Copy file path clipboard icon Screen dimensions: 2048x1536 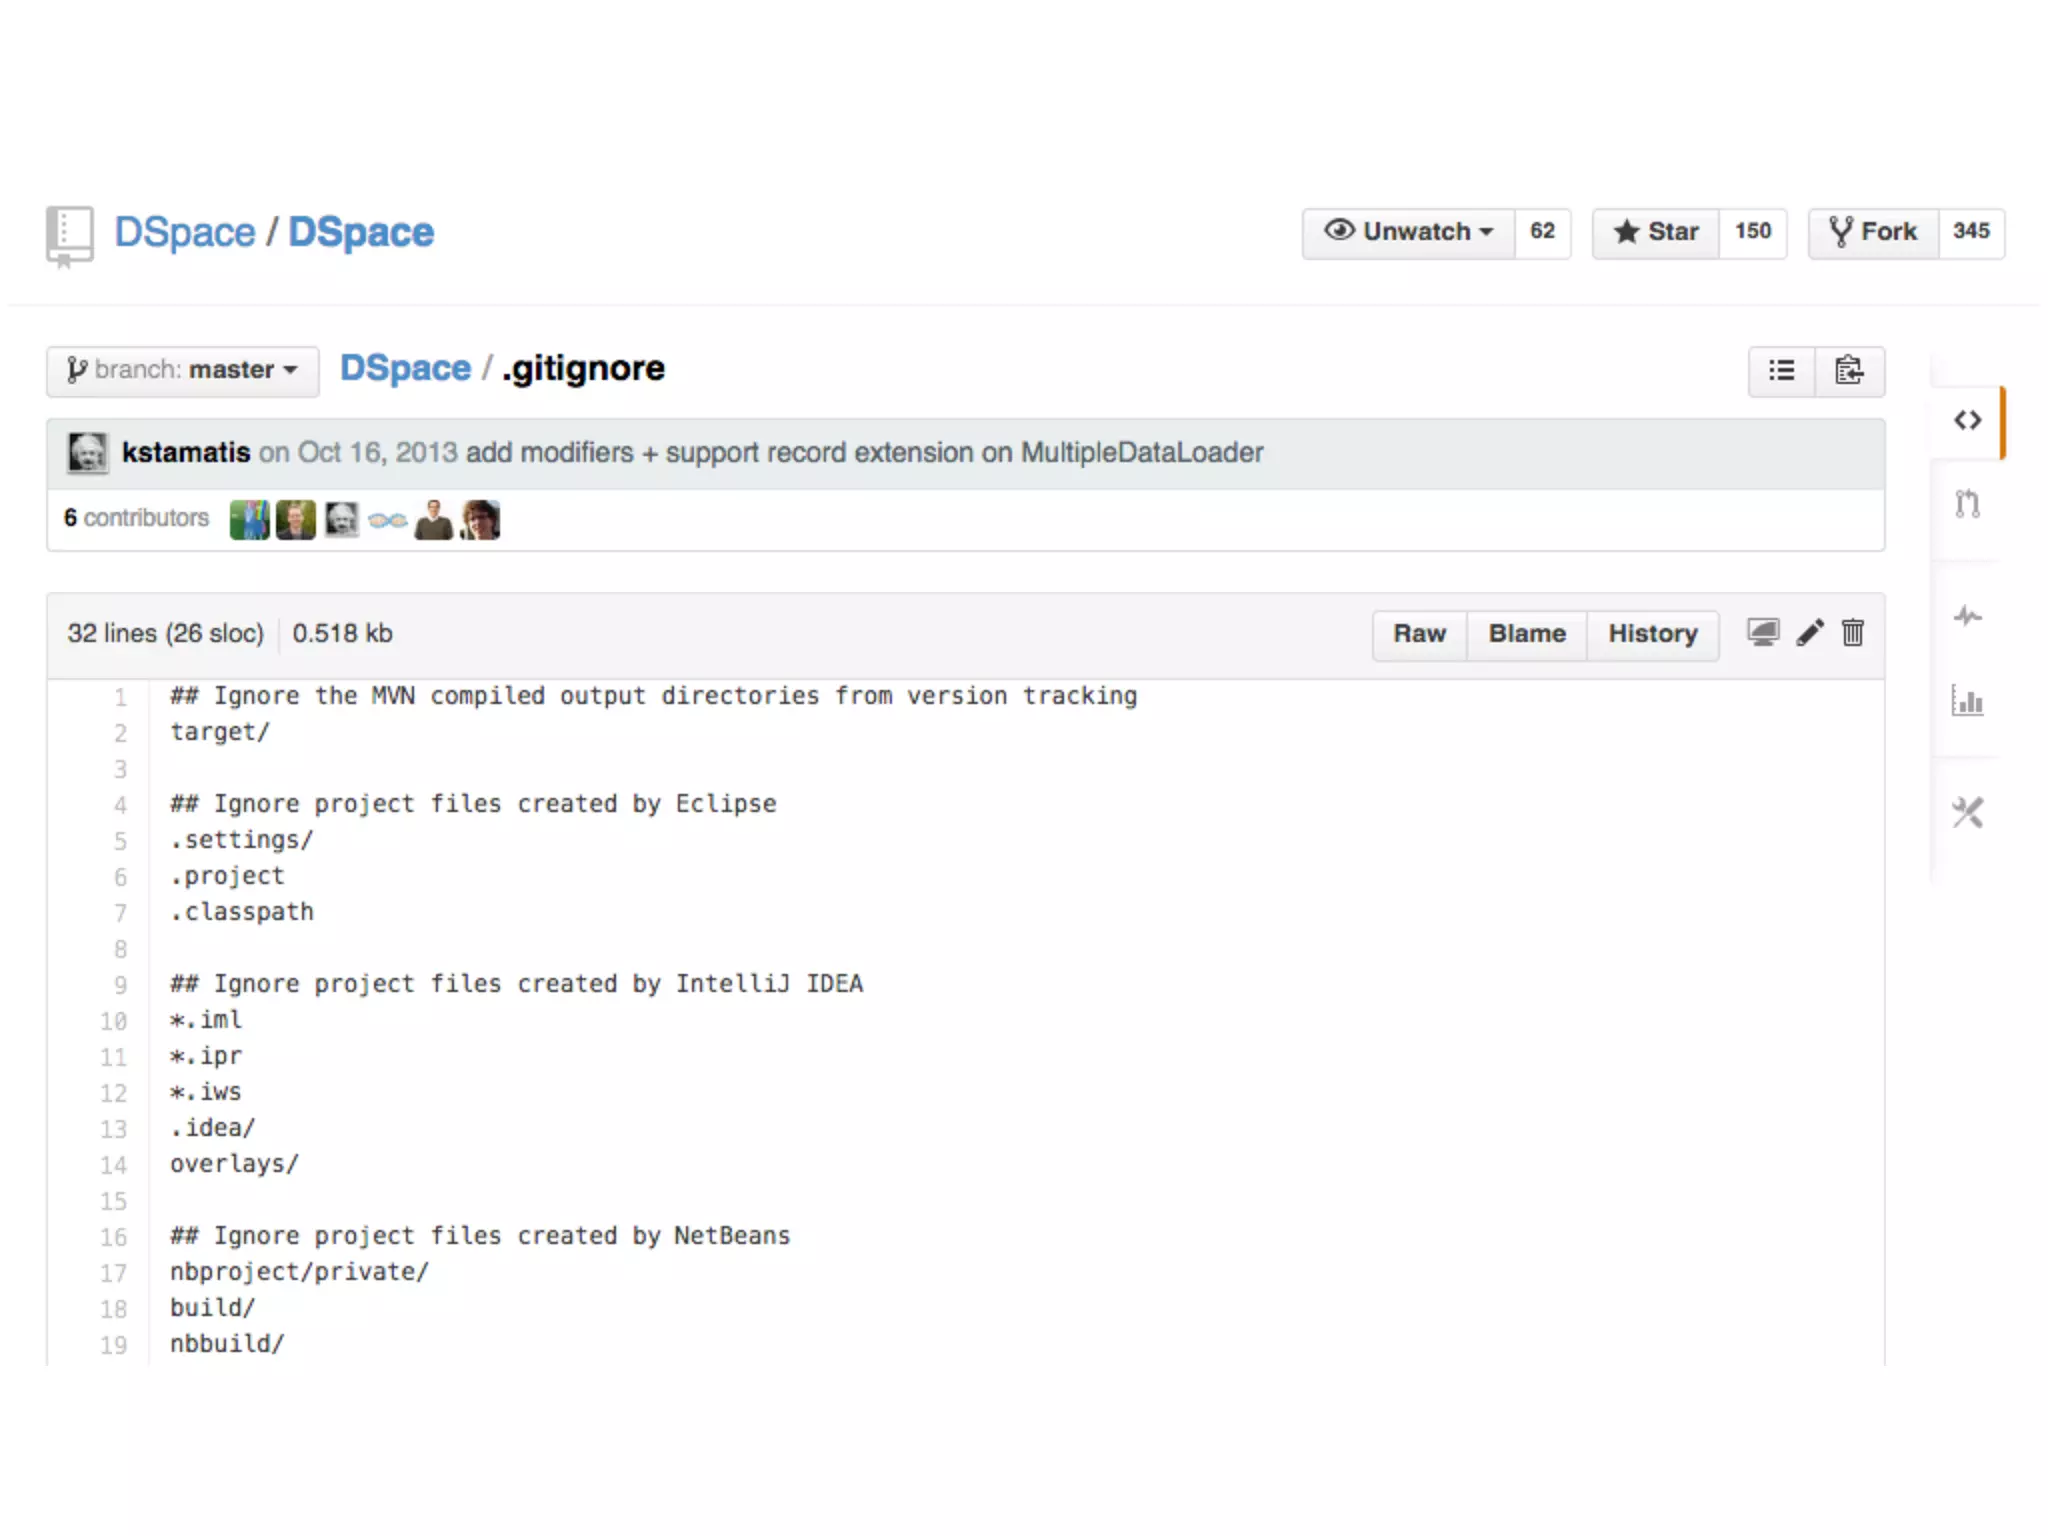(1849, 371)
